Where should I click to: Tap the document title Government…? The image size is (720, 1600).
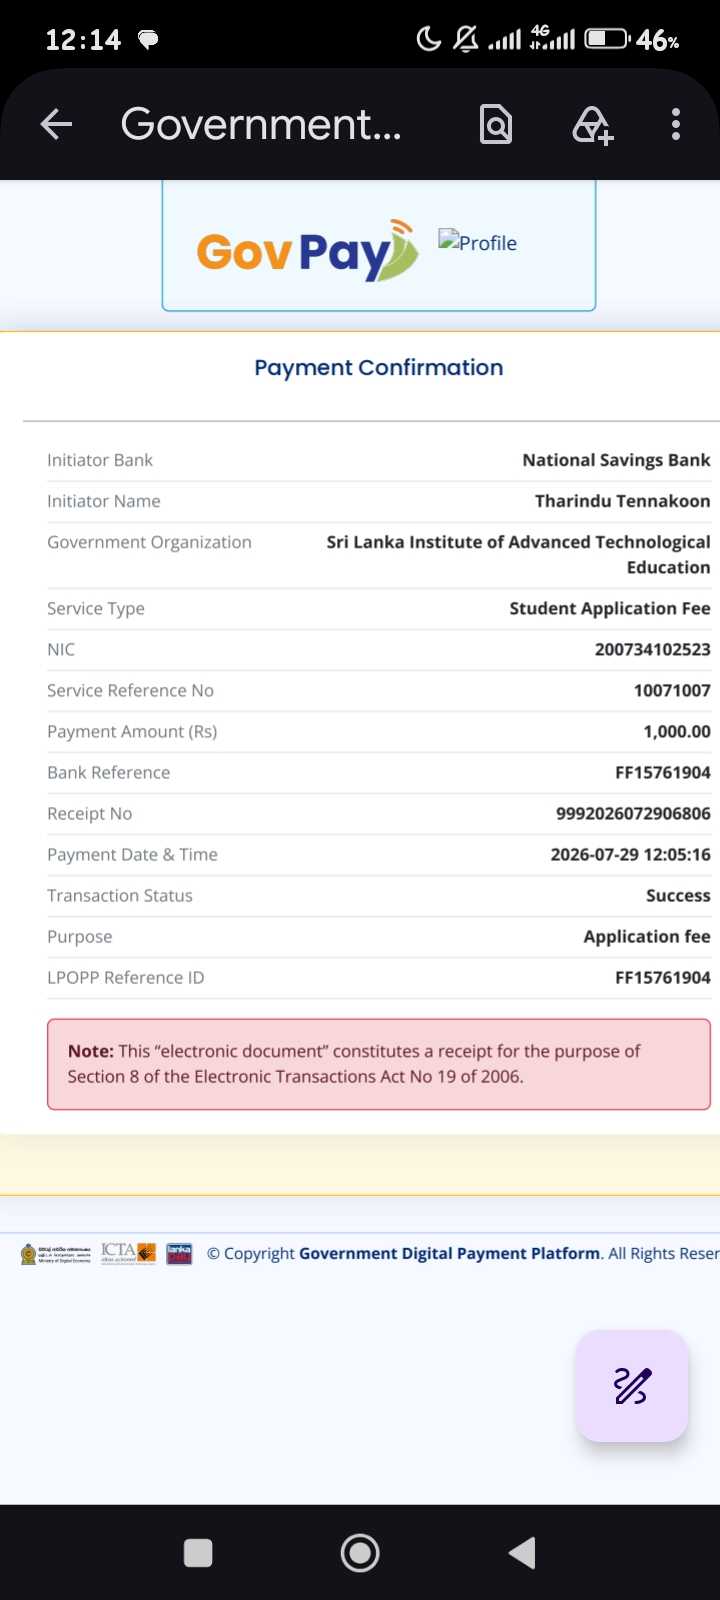tap(261, 125)
